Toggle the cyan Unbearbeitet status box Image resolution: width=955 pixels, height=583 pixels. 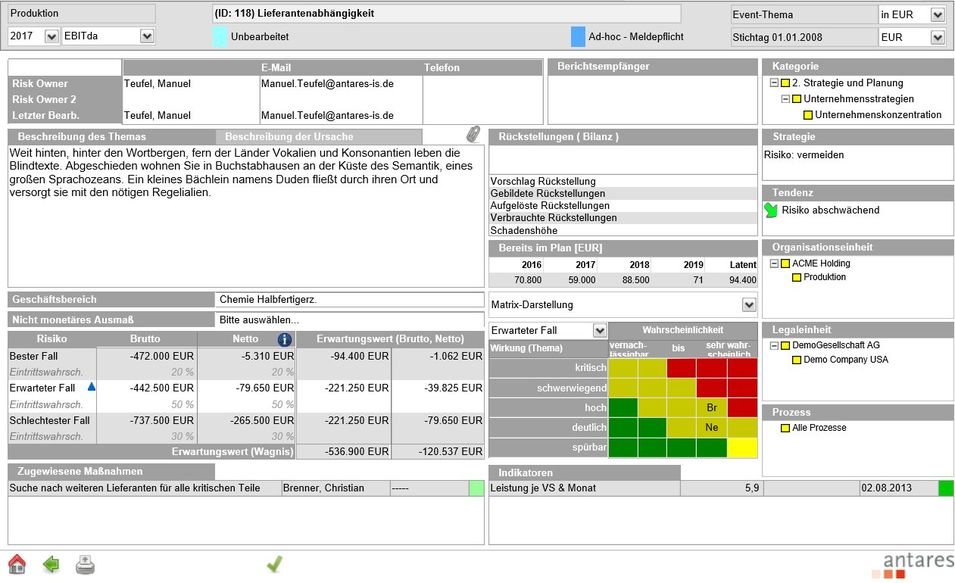[218, 34]
